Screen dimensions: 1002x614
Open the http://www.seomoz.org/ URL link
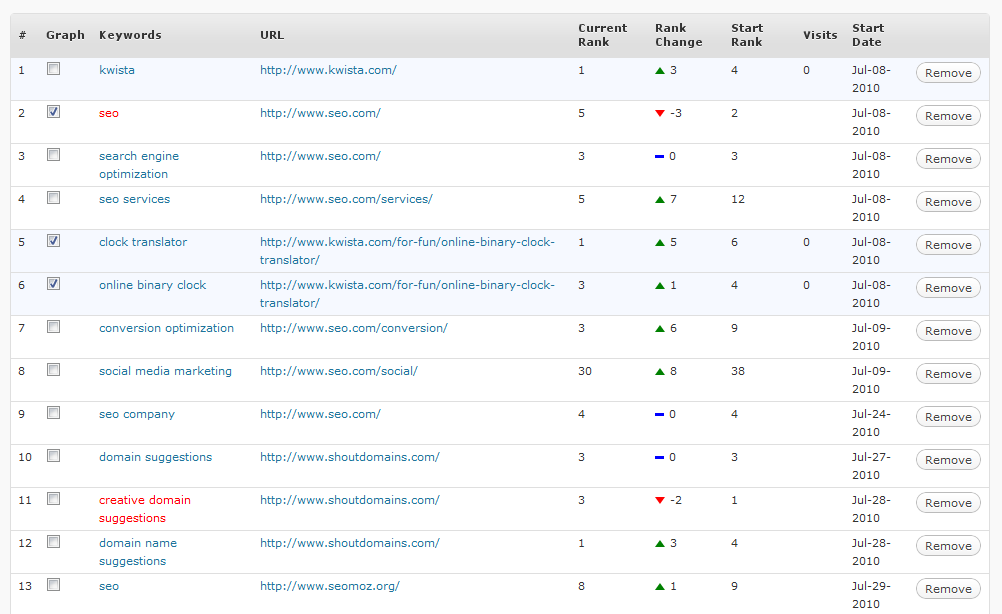tap(330, 586)
